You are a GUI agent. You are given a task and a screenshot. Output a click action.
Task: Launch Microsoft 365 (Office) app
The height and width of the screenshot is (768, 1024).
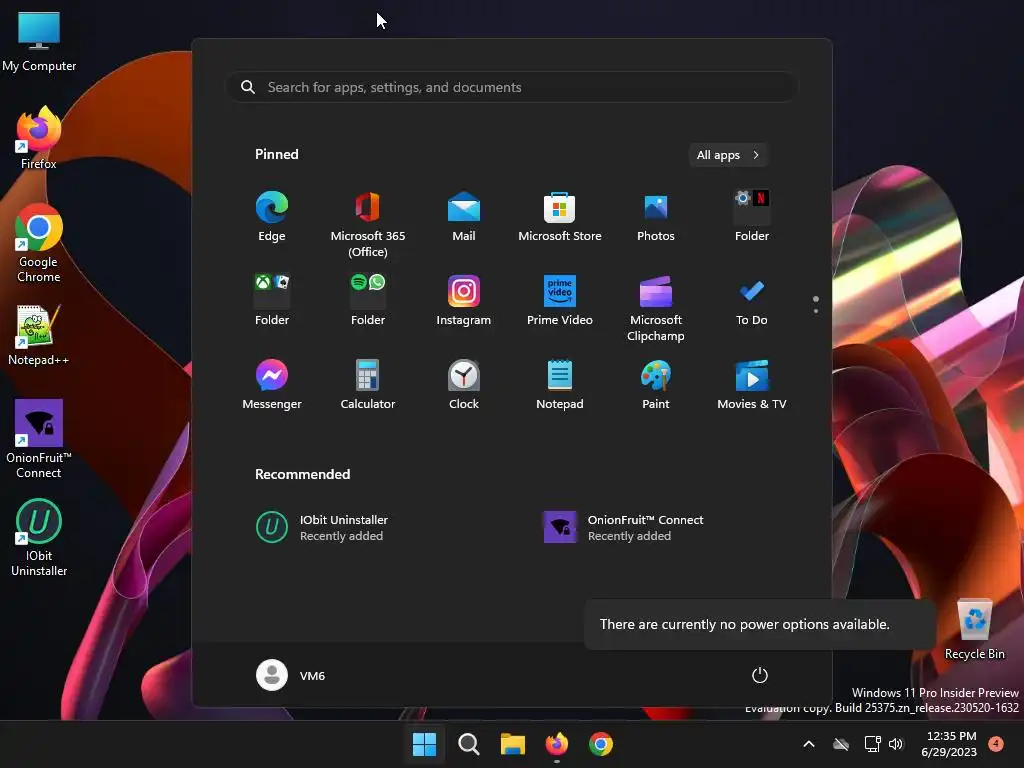pyautogui.click(x=368, y=224)
